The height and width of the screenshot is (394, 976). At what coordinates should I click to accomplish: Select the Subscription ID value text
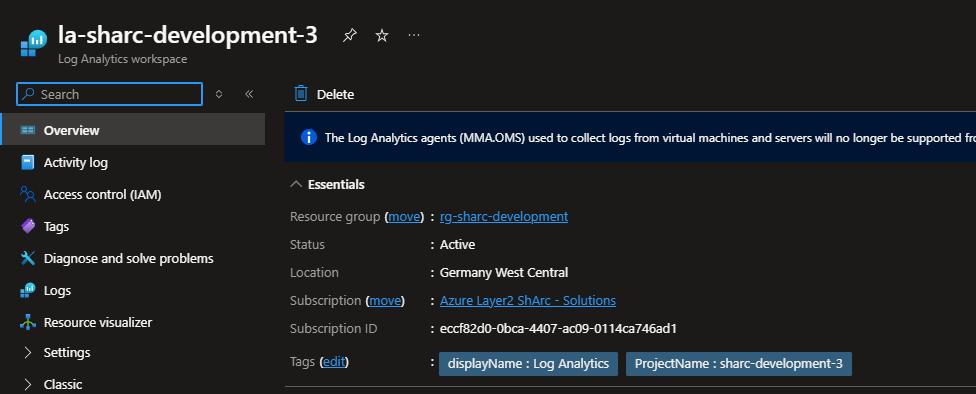558,329
